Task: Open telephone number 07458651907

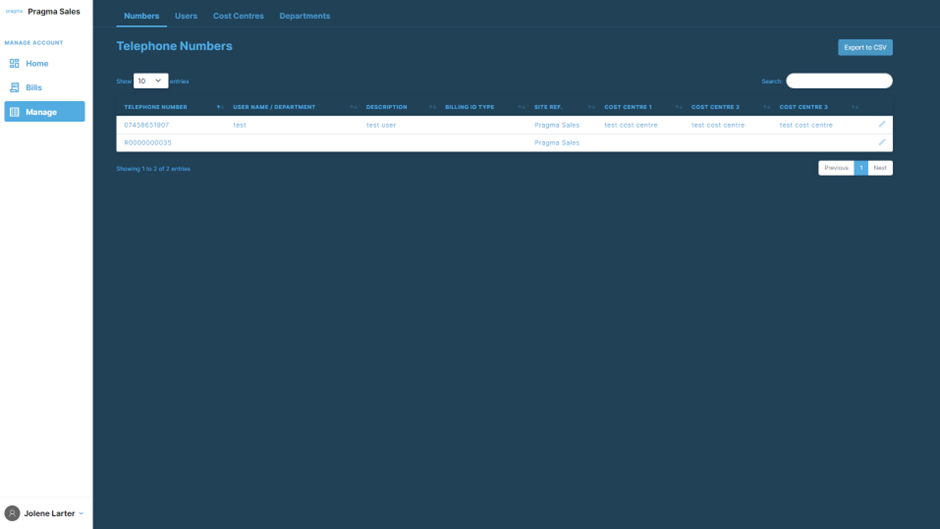Action: tap(146, 125)
